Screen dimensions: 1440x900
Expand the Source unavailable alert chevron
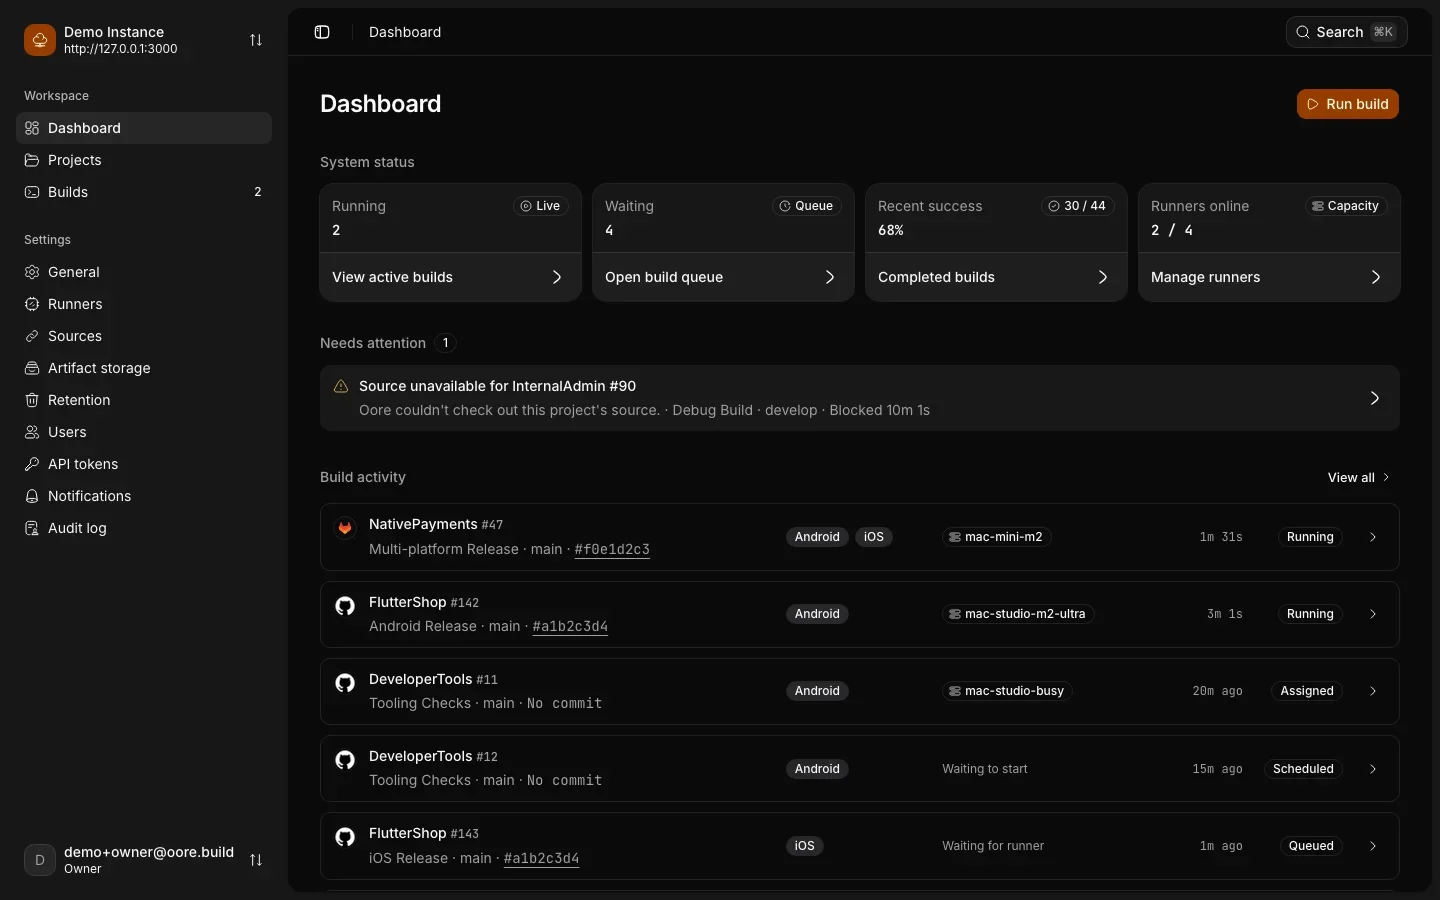(x=1375, y=398)
